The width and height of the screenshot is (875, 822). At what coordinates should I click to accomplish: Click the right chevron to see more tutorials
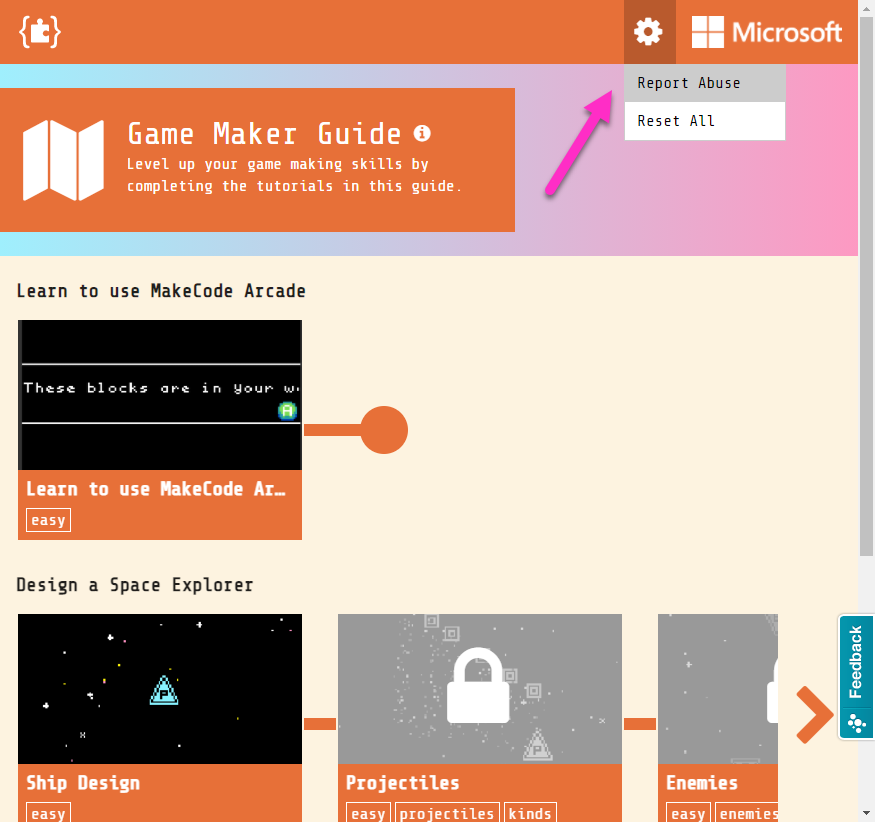815,715
